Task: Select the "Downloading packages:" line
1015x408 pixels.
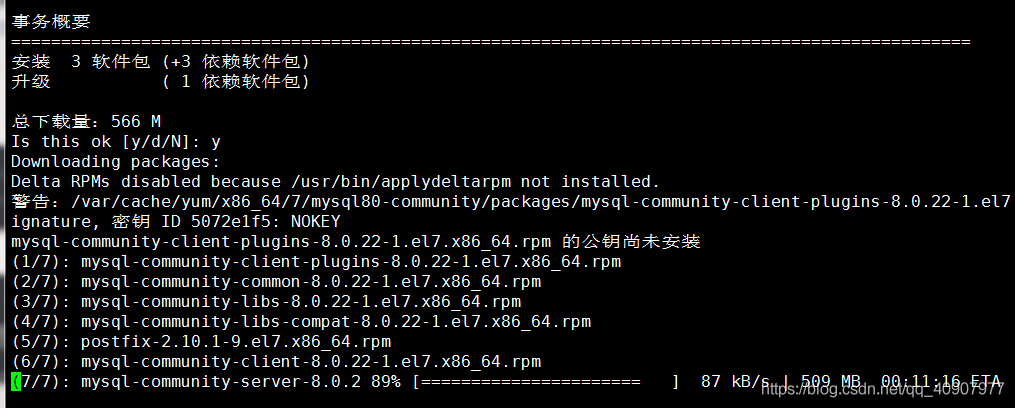Action: (x=116, y=161)
